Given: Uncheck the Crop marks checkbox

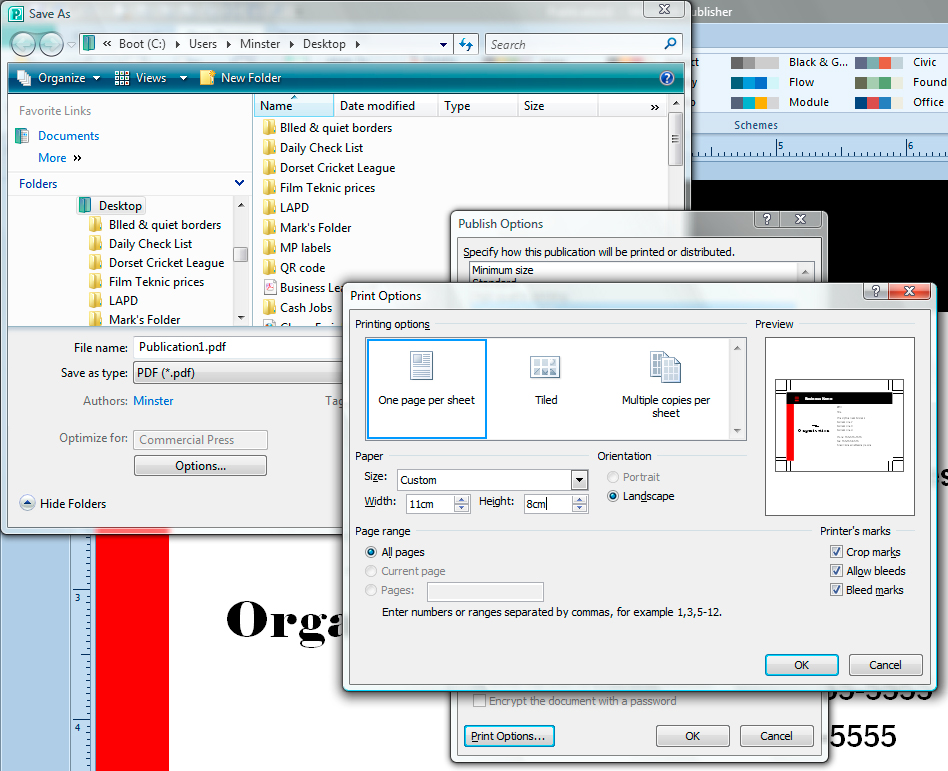Looking at the screenshot, I should pos(836,552).
